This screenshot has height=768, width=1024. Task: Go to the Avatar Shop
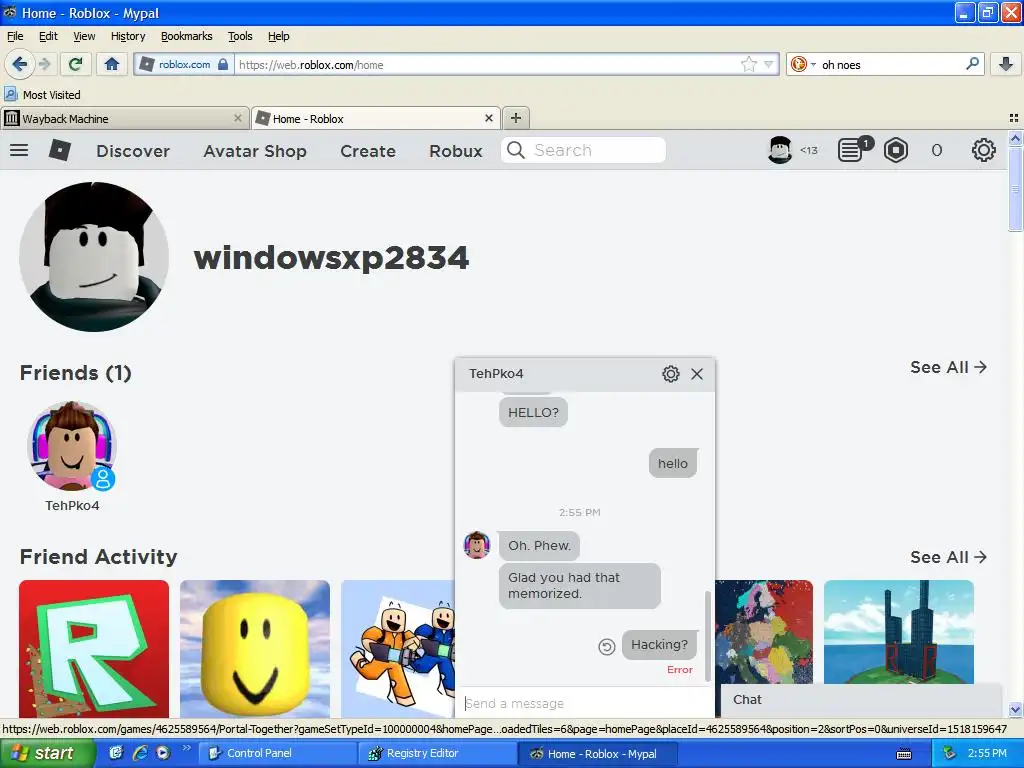255,151
